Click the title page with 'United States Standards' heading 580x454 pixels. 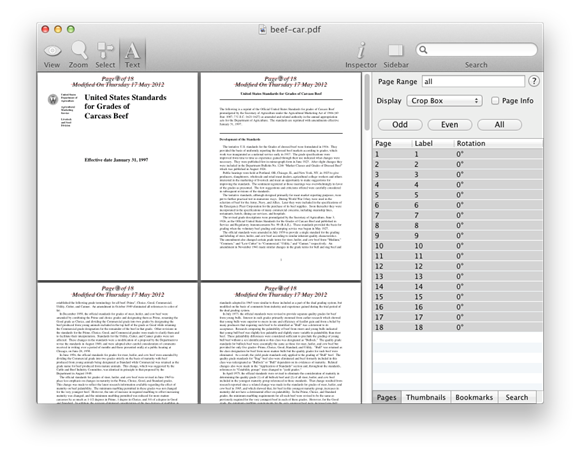(118, 176)
